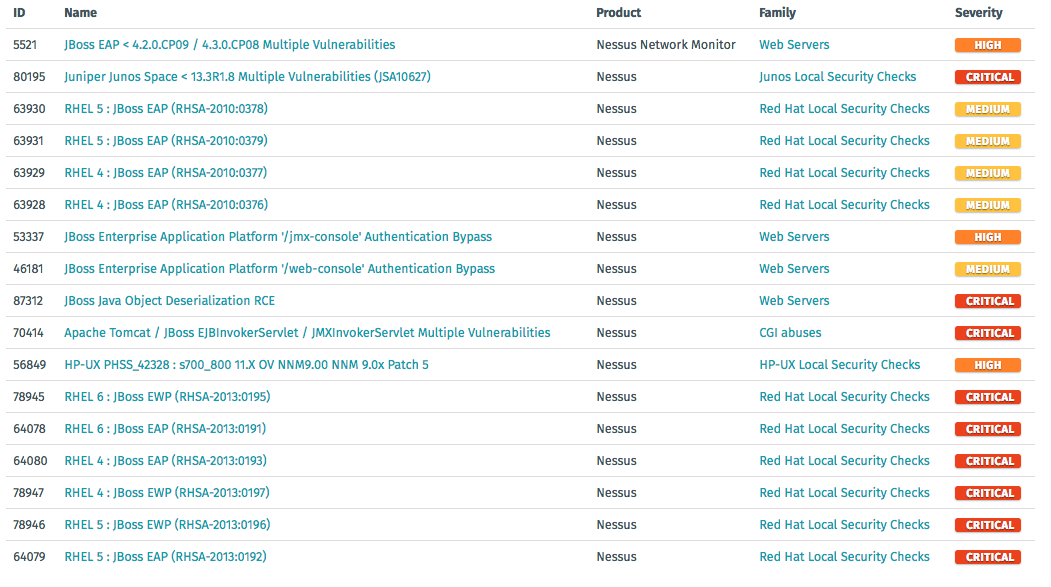The height and width of the screenshot is (587, 1051).
Task: Click Red Hat Local Security Checks for ID 78945
Action: (845, 397)
